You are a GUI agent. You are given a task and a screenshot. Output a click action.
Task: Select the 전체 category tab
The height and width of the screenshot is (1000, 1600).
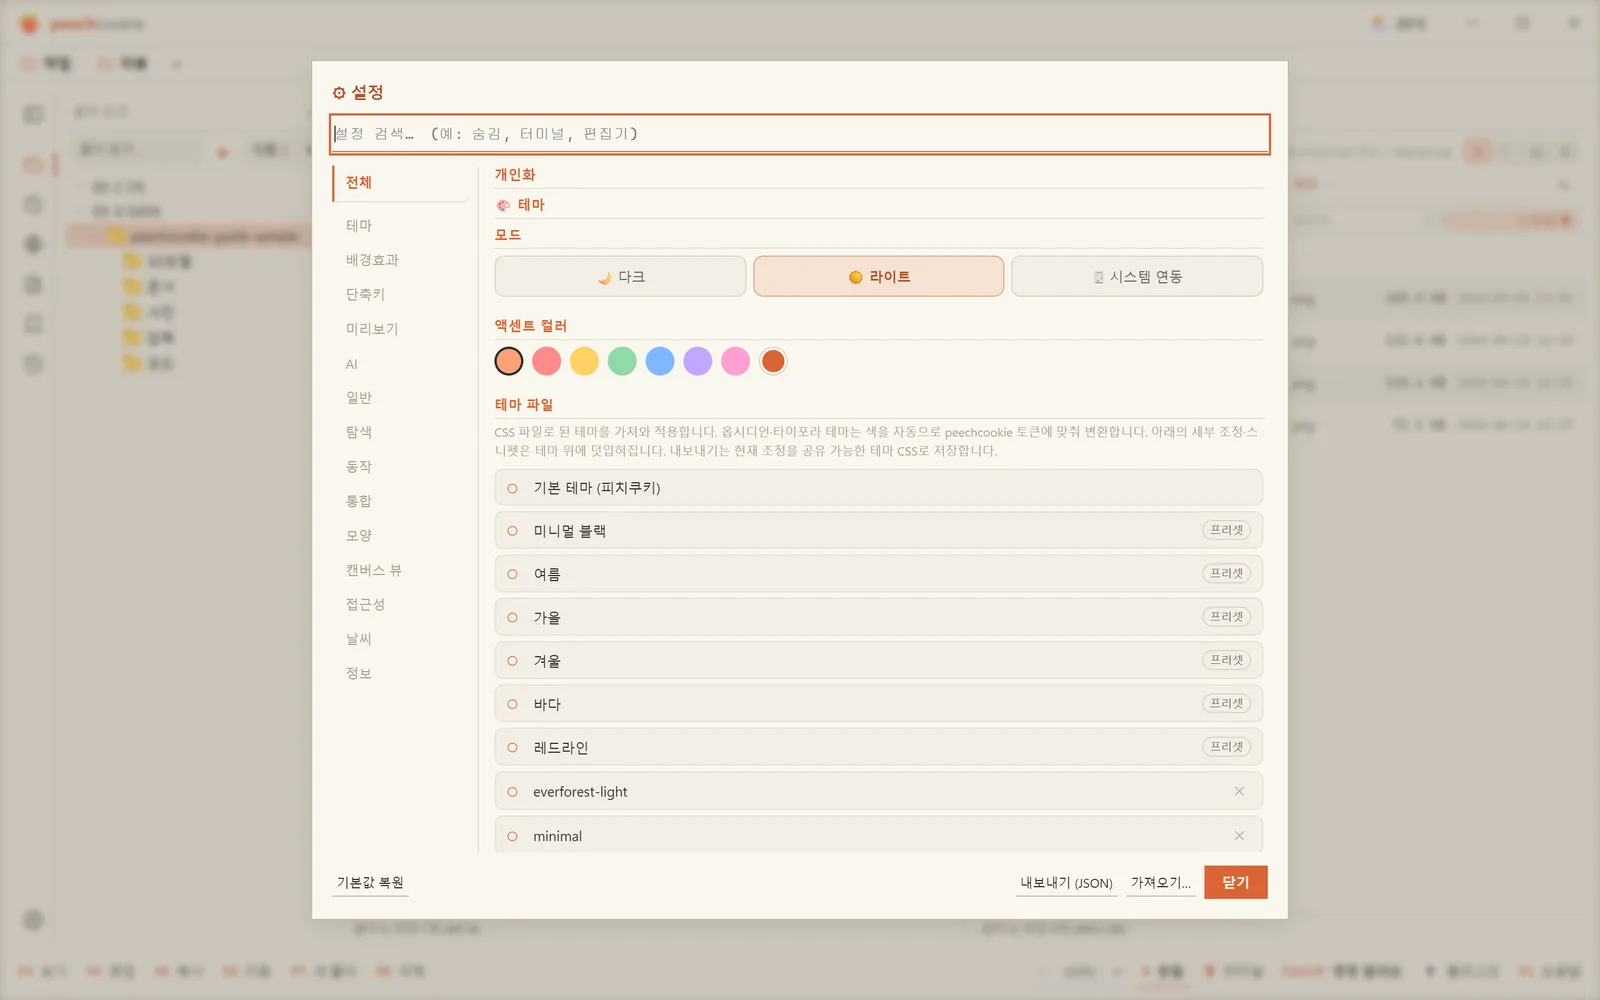tap(399, 183)
